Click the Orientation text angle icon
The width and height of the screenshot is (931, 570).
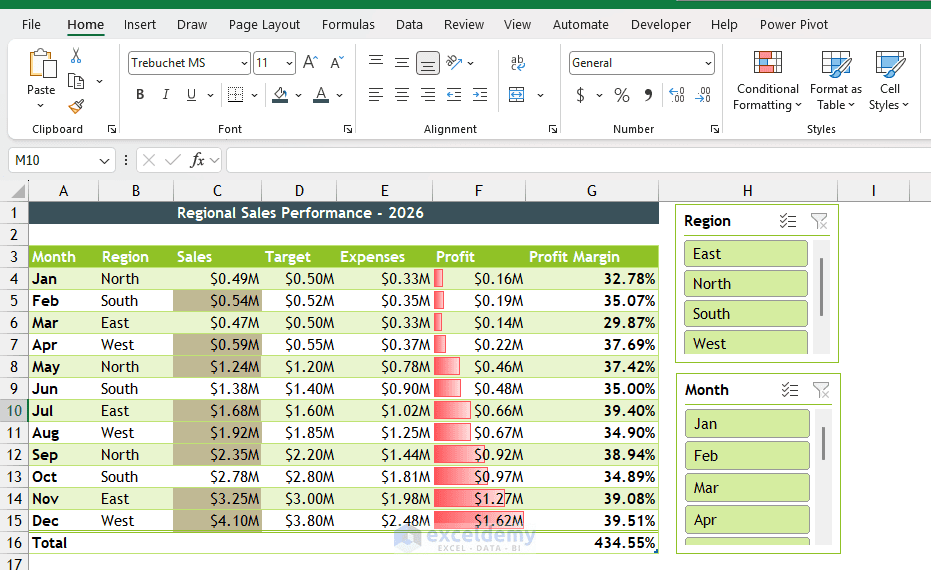click(x=454, y=62)
